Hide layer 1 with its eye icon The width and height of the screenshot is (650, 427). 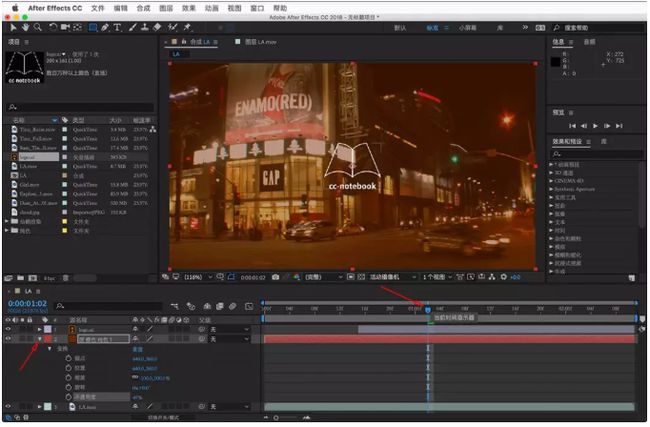click(x=8, y=330)
